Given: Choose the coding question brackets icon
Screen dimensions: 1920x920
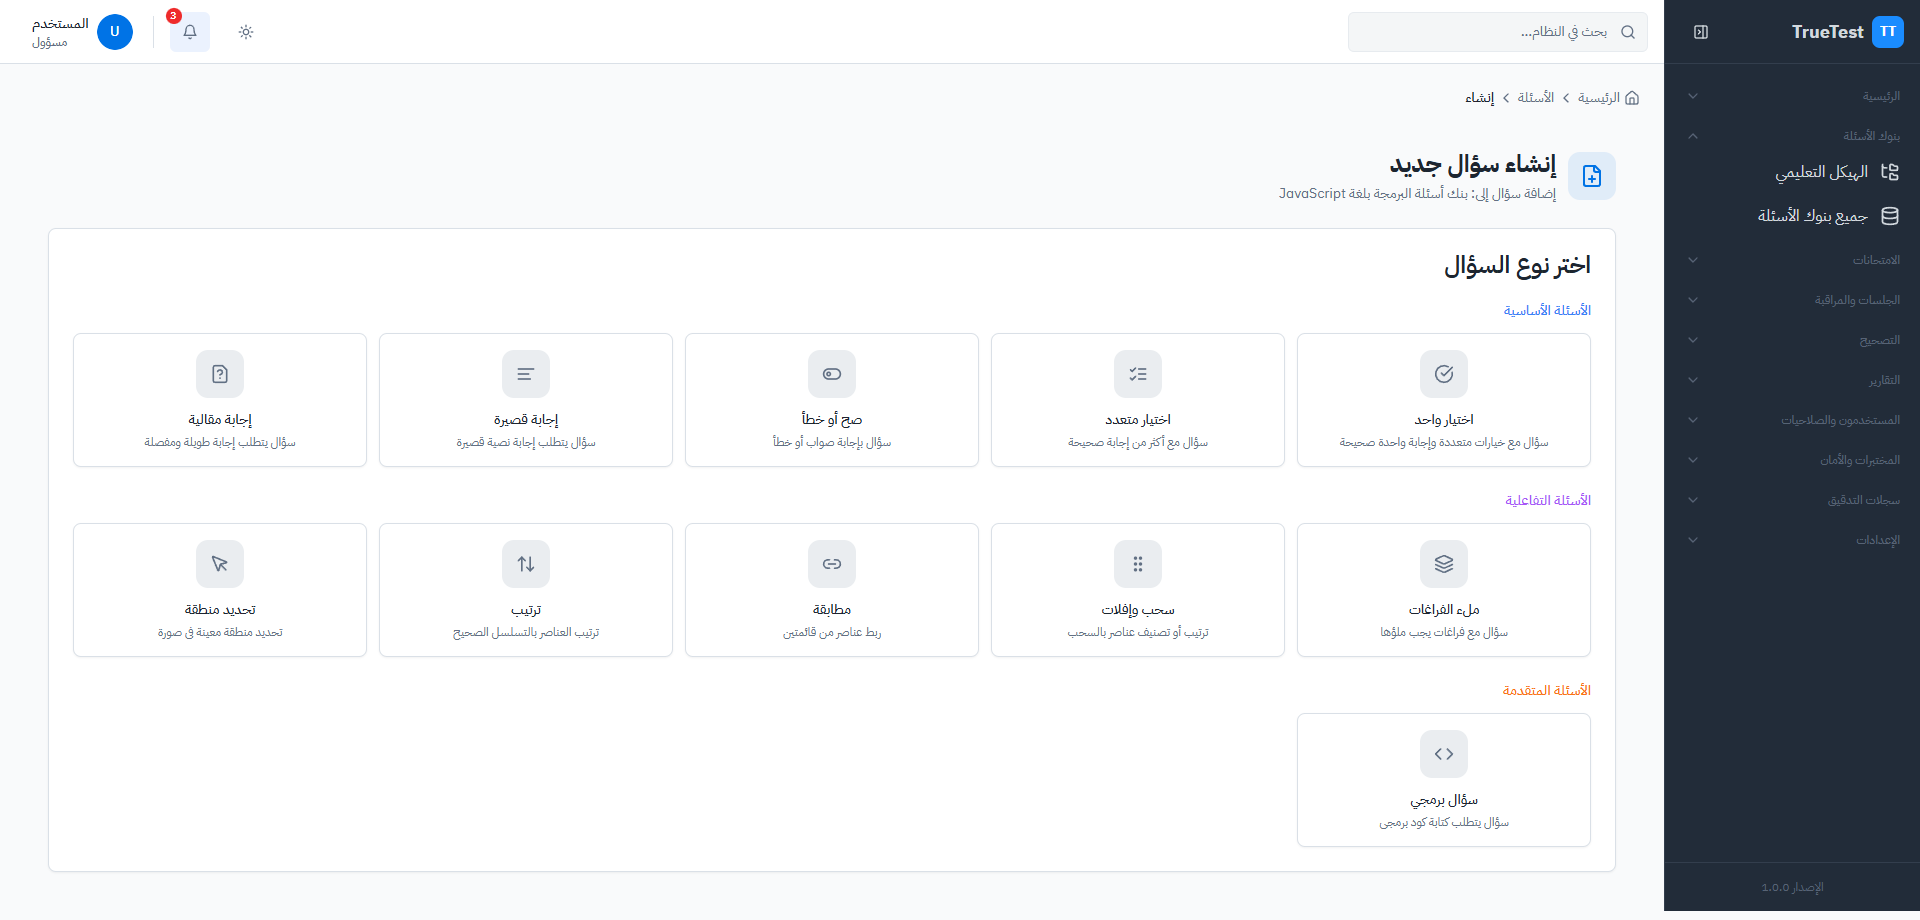Looking at the screenshot, I should tap(1443, 754).
